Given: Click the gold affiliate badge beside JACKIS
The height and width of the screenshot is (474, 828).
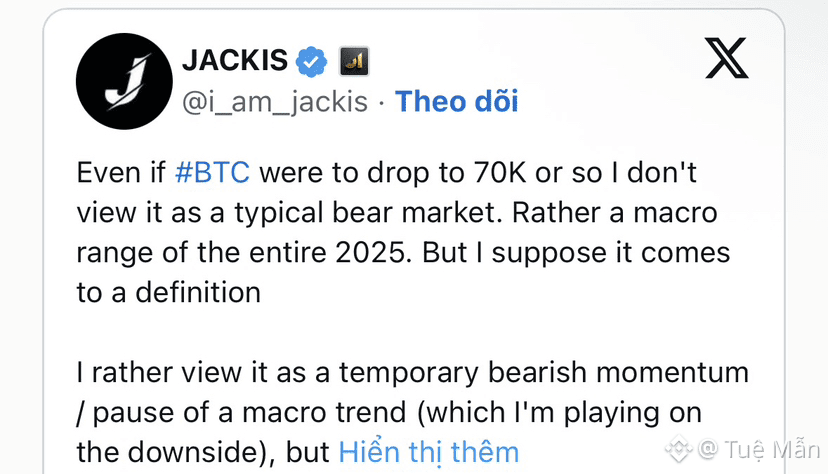Looking at the screenshot, I should pos(354,61).
